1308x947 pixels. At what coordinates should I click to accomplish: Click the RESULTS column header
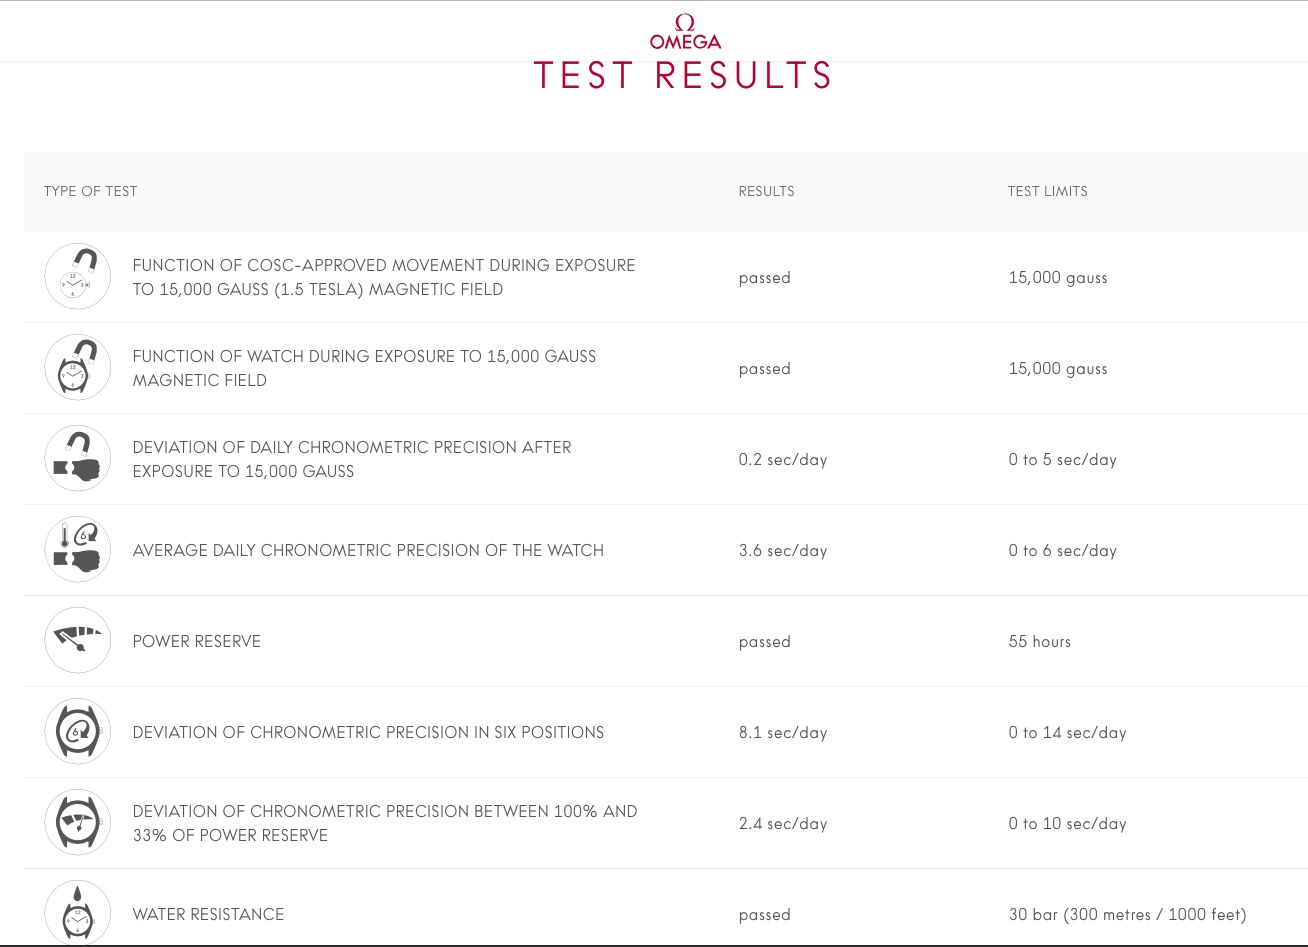tap(766, 191)
